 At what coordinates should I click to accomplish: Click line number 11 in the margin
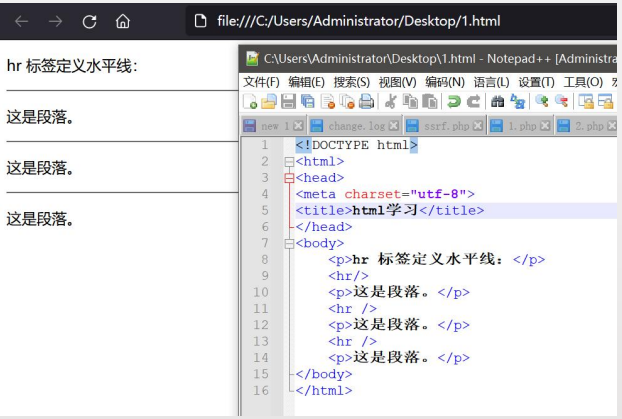[x=261, y=308]
